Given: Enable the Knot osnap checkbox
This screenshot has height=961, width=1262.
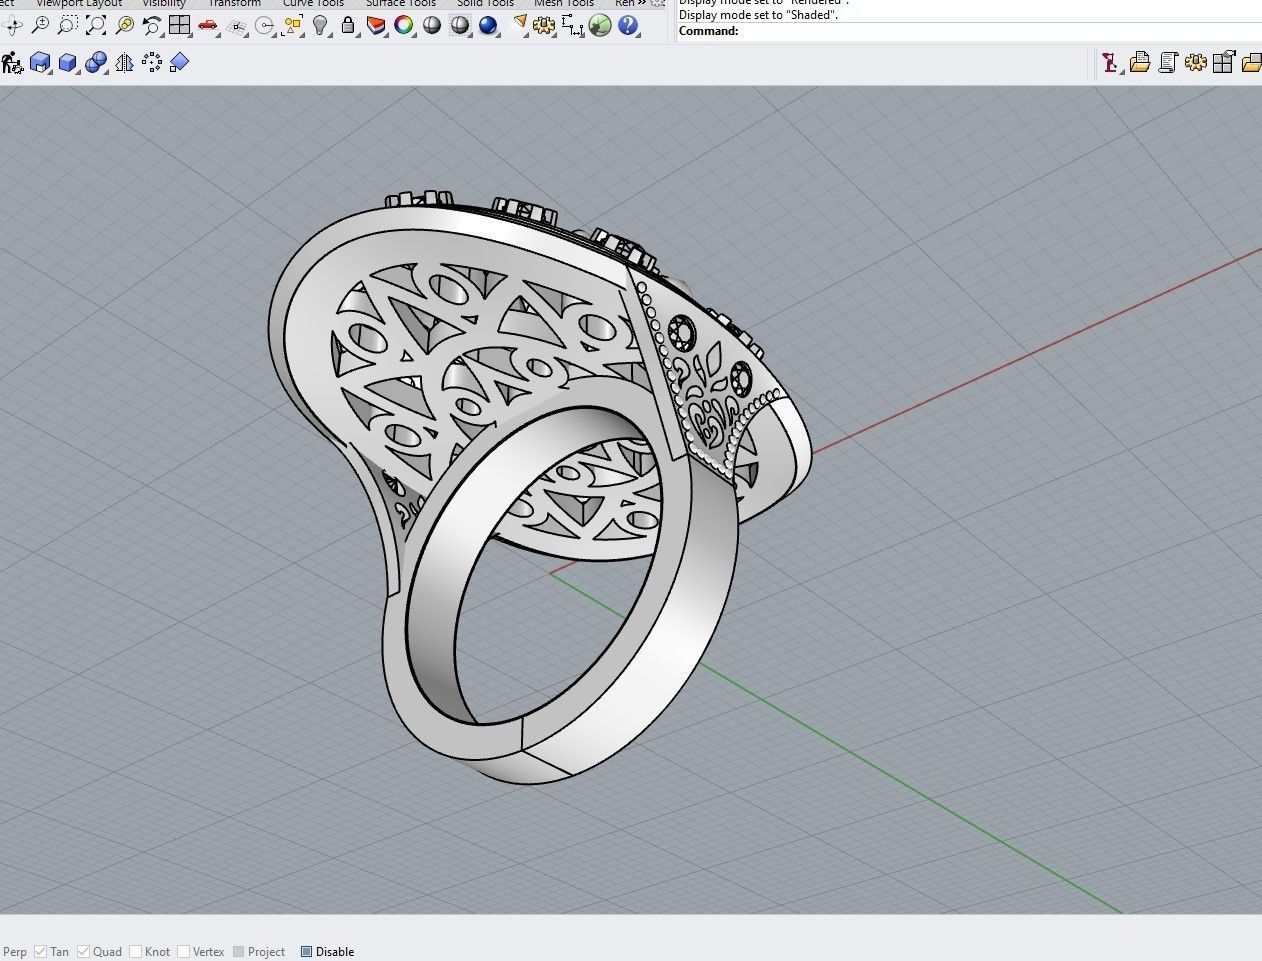Looking at the screenshot, I should coord(134,951).
